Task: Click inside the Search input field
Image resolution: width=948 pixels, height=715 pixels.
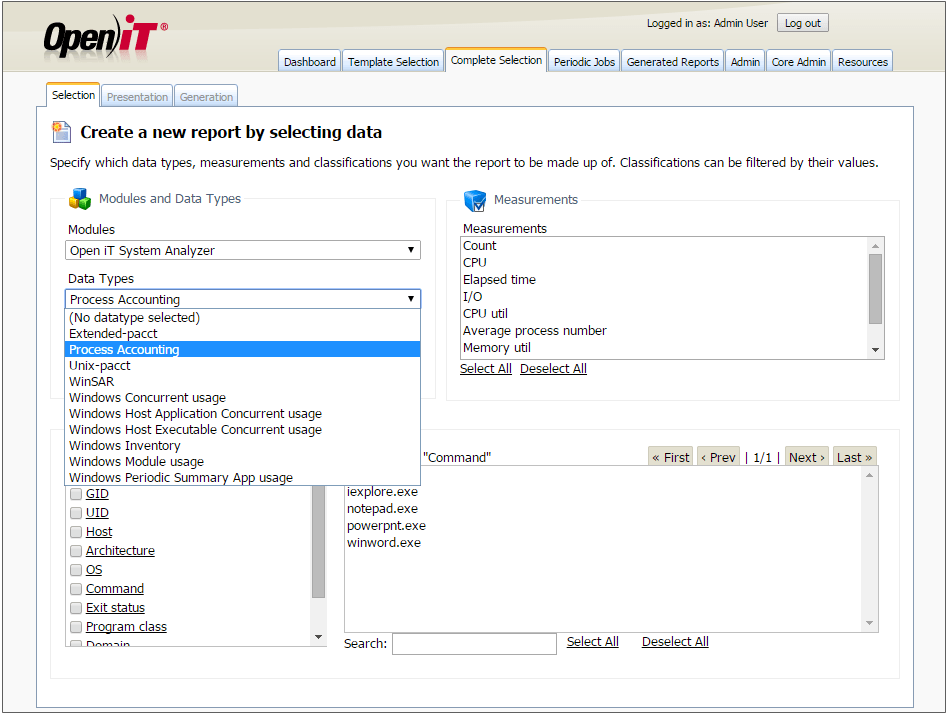Action: click(474, 644)
